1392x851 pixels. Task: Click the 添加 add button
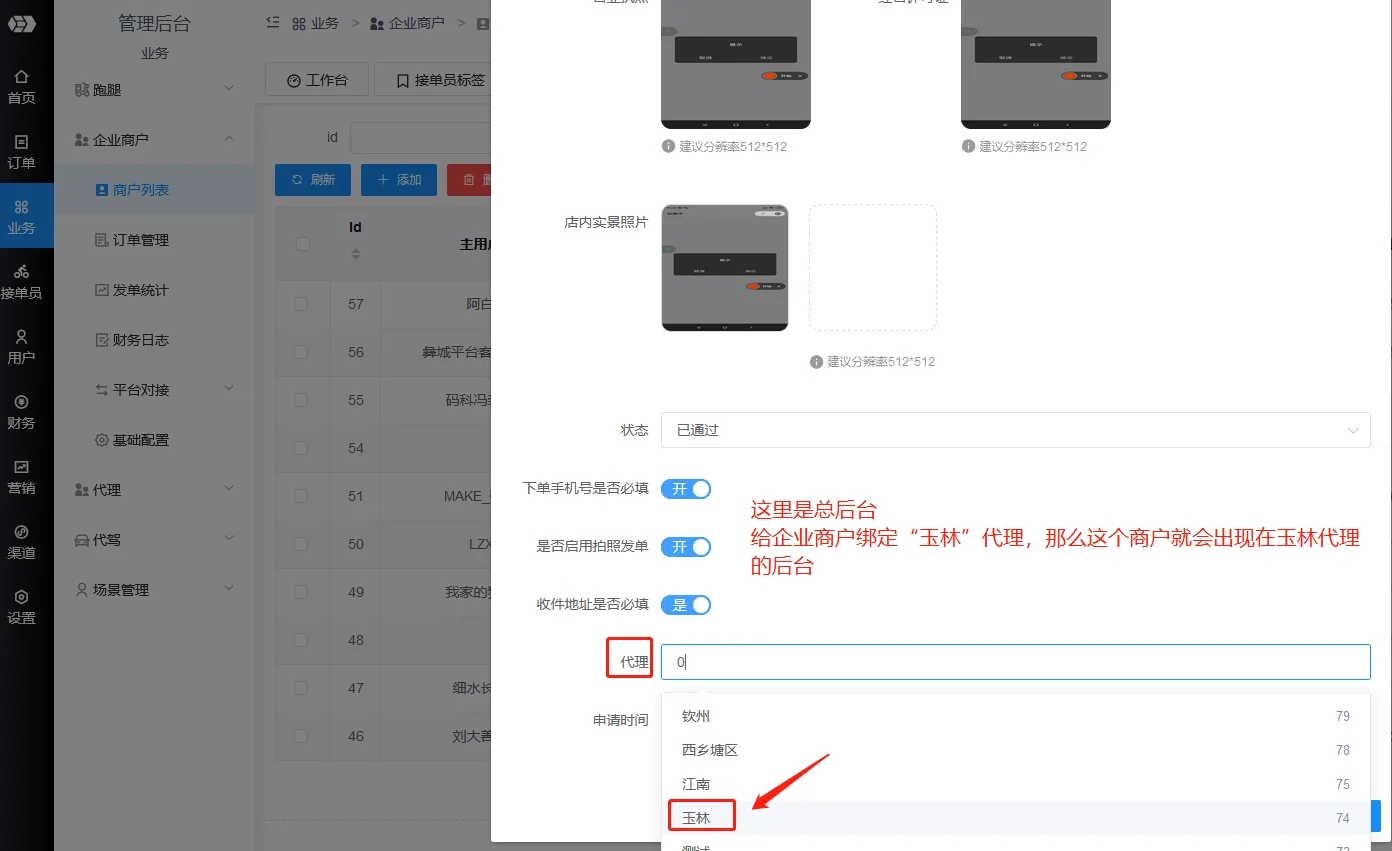(399, 180)
